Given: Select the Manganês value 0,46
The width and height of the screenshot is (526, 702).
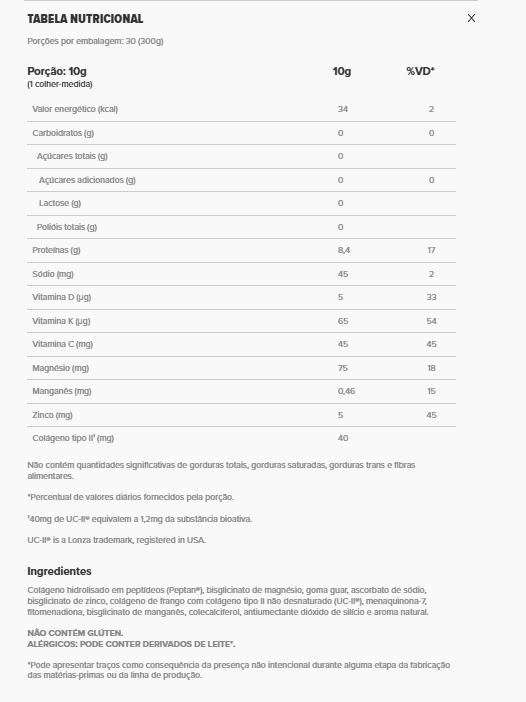Looking at the screenshot, I should [x=346, y=391].
